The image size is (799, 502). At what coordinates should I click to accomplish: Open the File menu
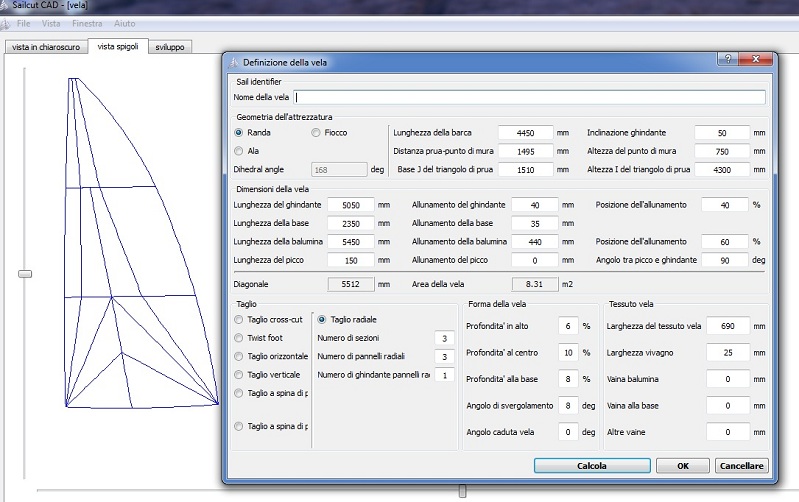(23, 23)
